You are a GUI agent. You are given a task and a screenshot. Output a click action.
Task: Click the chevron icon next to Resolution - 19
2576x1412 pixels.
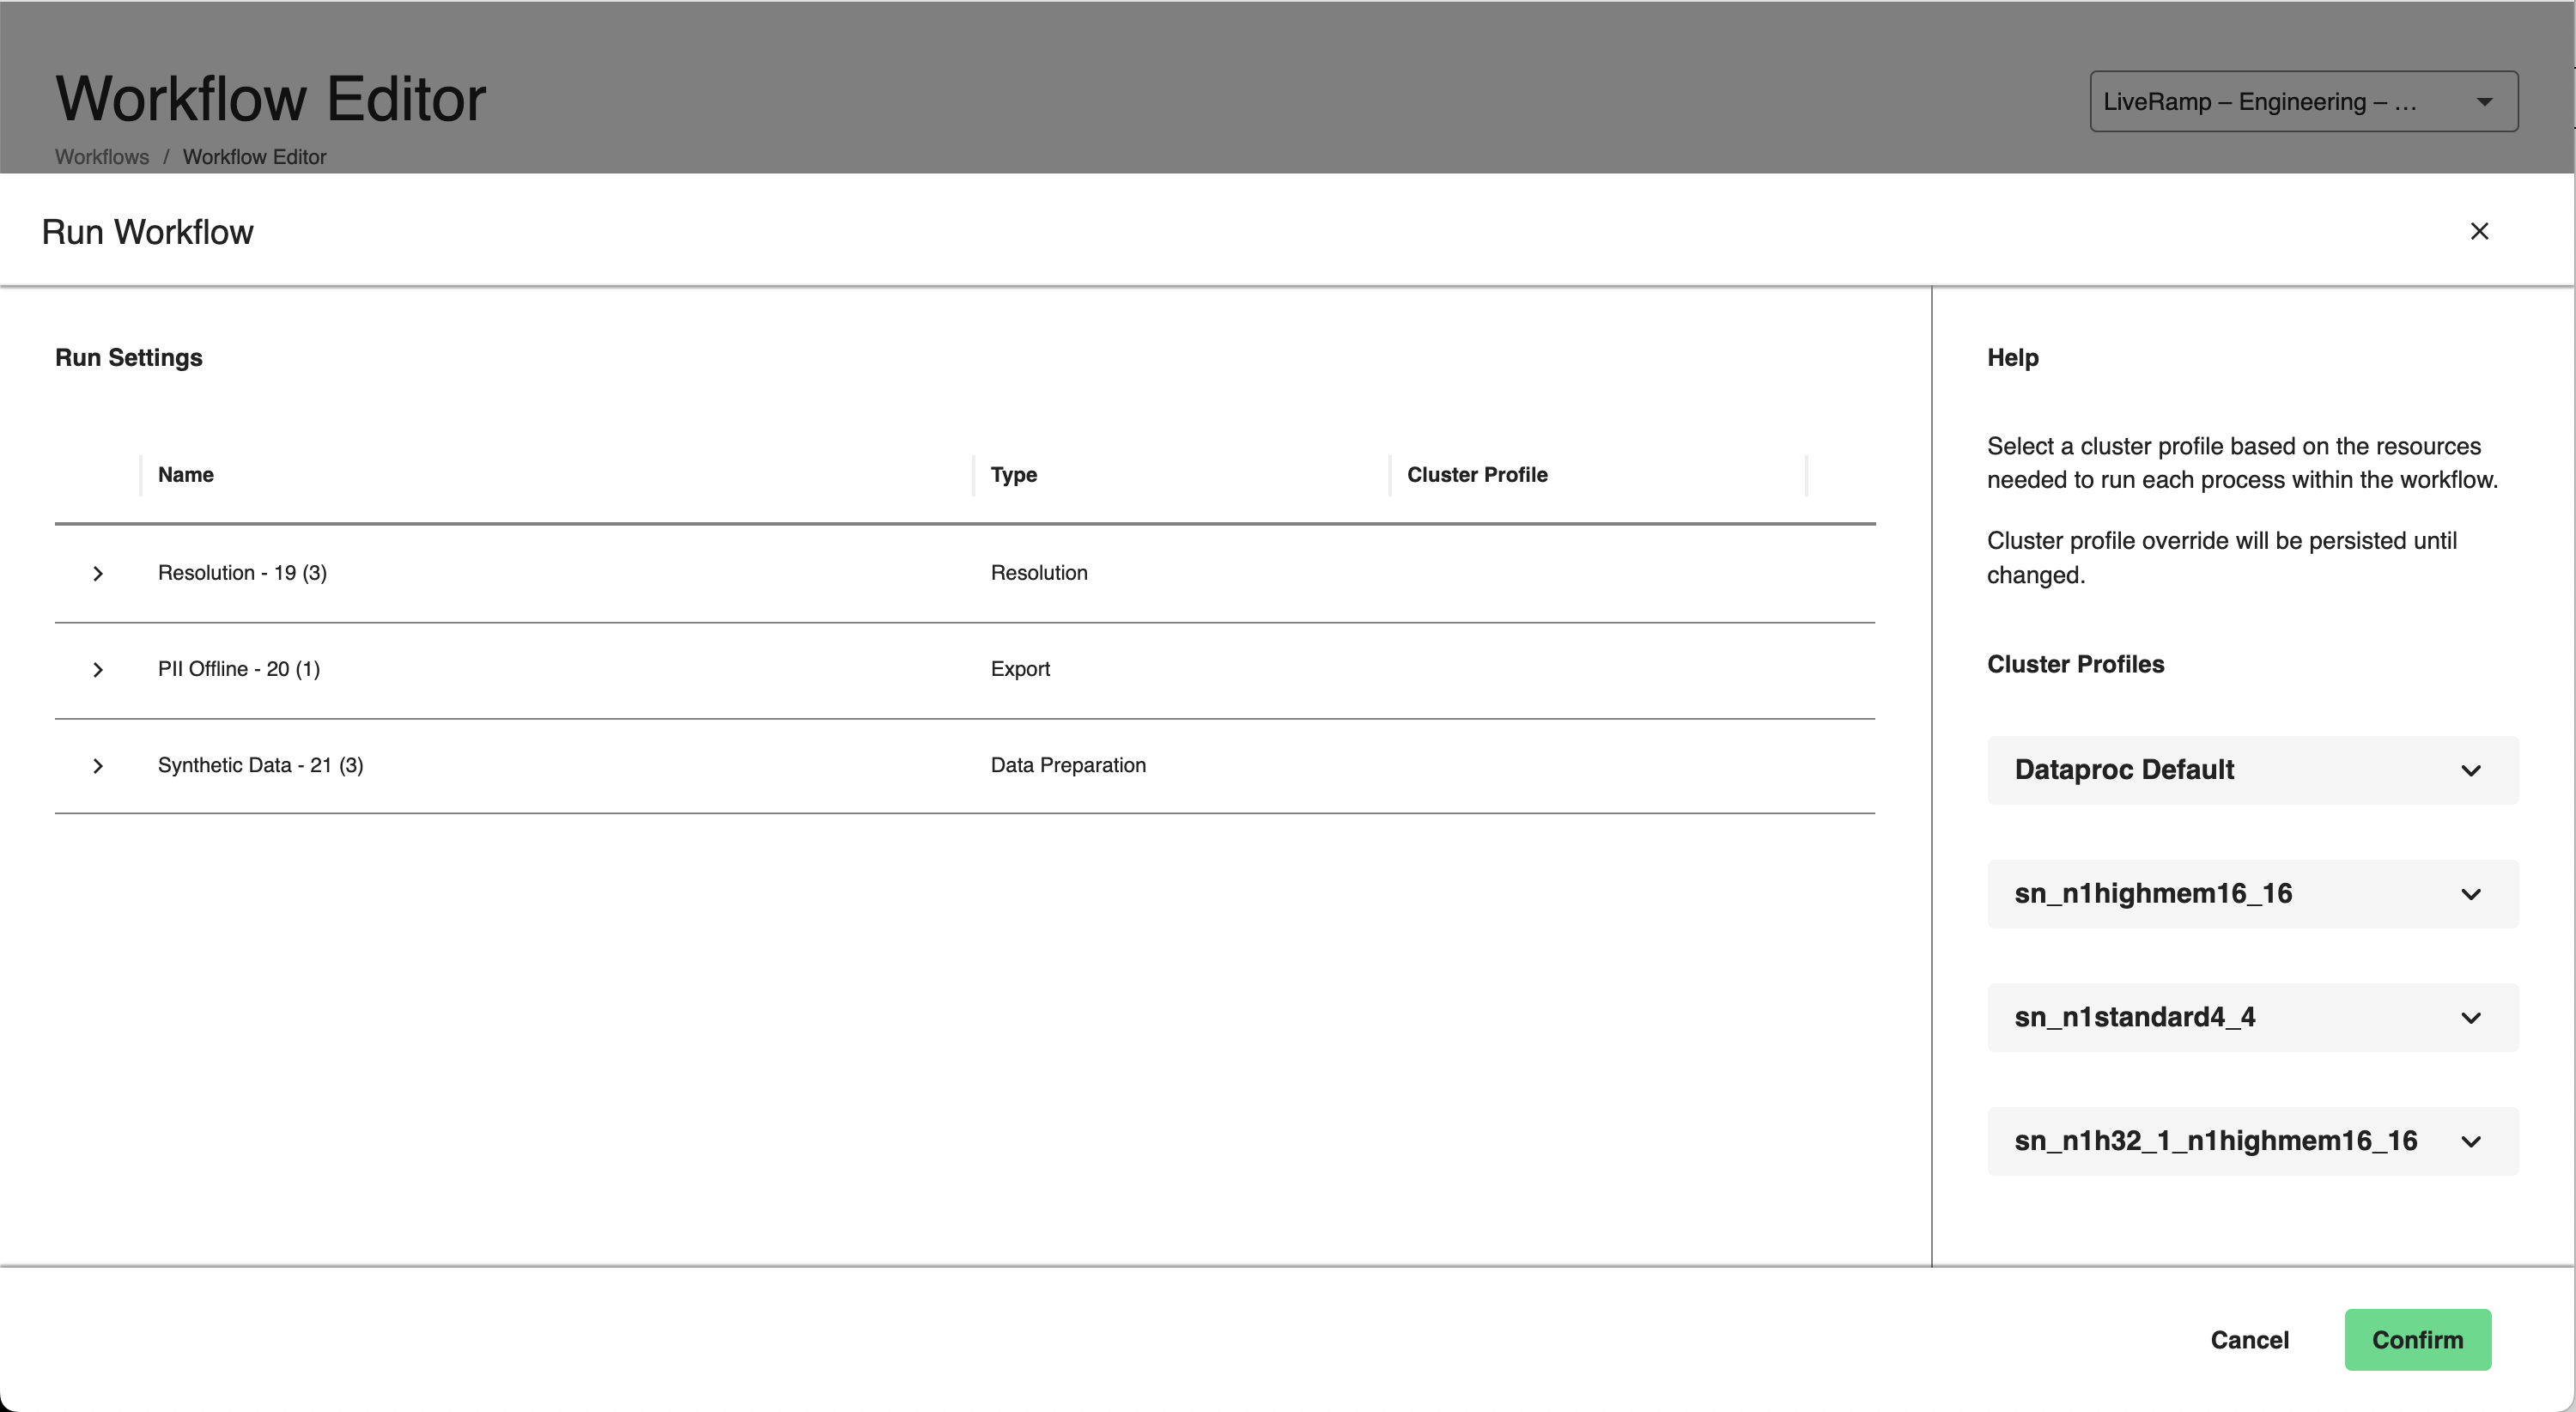[97, 570]
